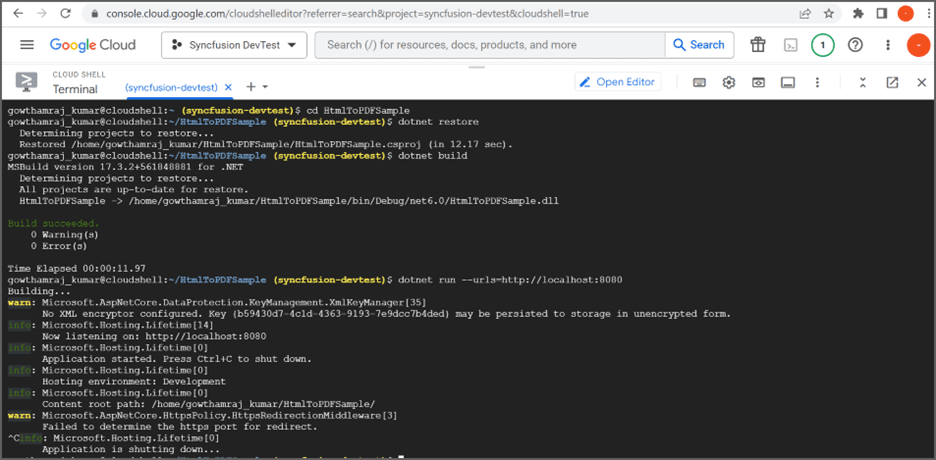Click the blue Search button
This screenshot has width=936, height=460.
coord(699,45)
